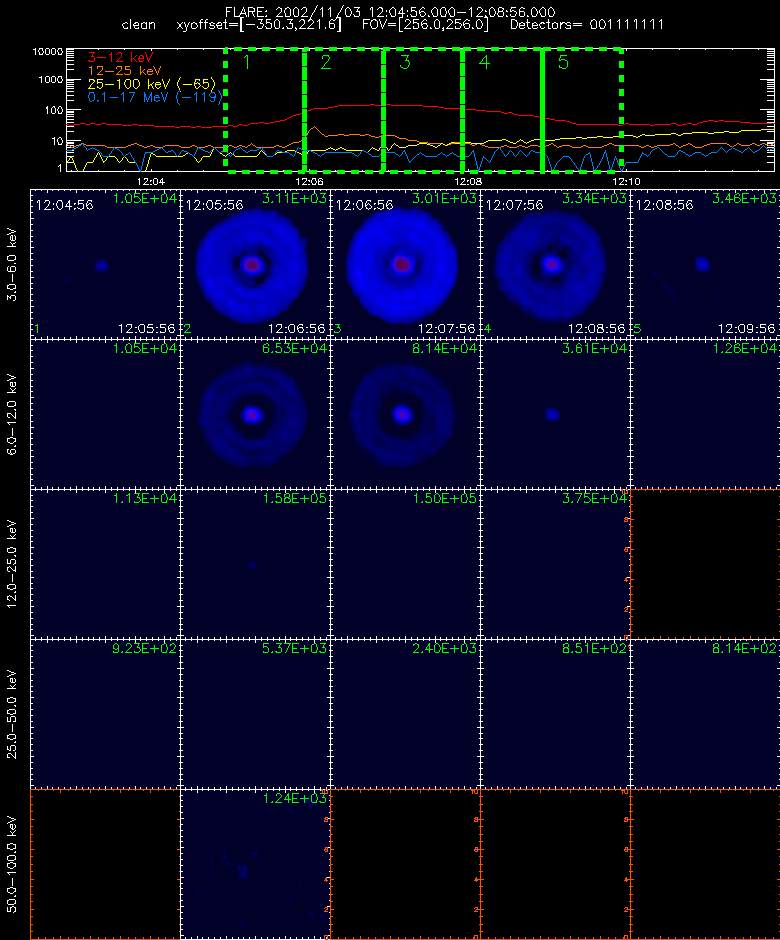The width and height of the screenshot is (780, 940).
Task: Open the 6.0-12.0 keV image labeled 6.53E+04
Action: click(255, 414)
